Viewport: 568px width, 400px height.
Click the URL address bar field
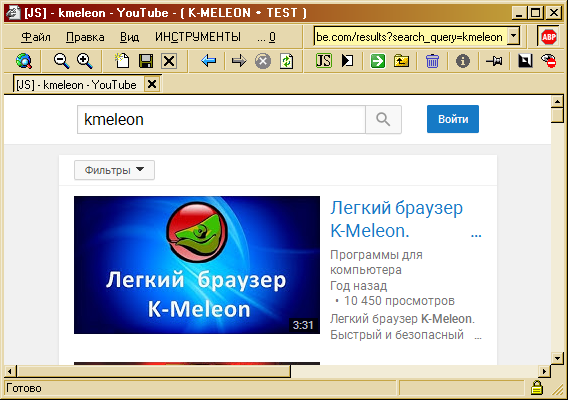coord(410,37)
